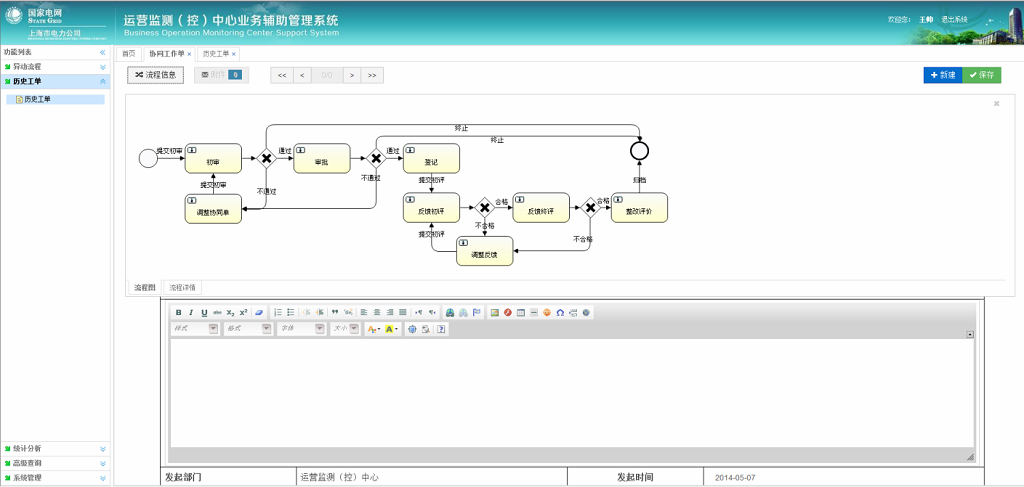Insert a special character (omega icon)
This screenshot has height=487, width=1024.
560,313
